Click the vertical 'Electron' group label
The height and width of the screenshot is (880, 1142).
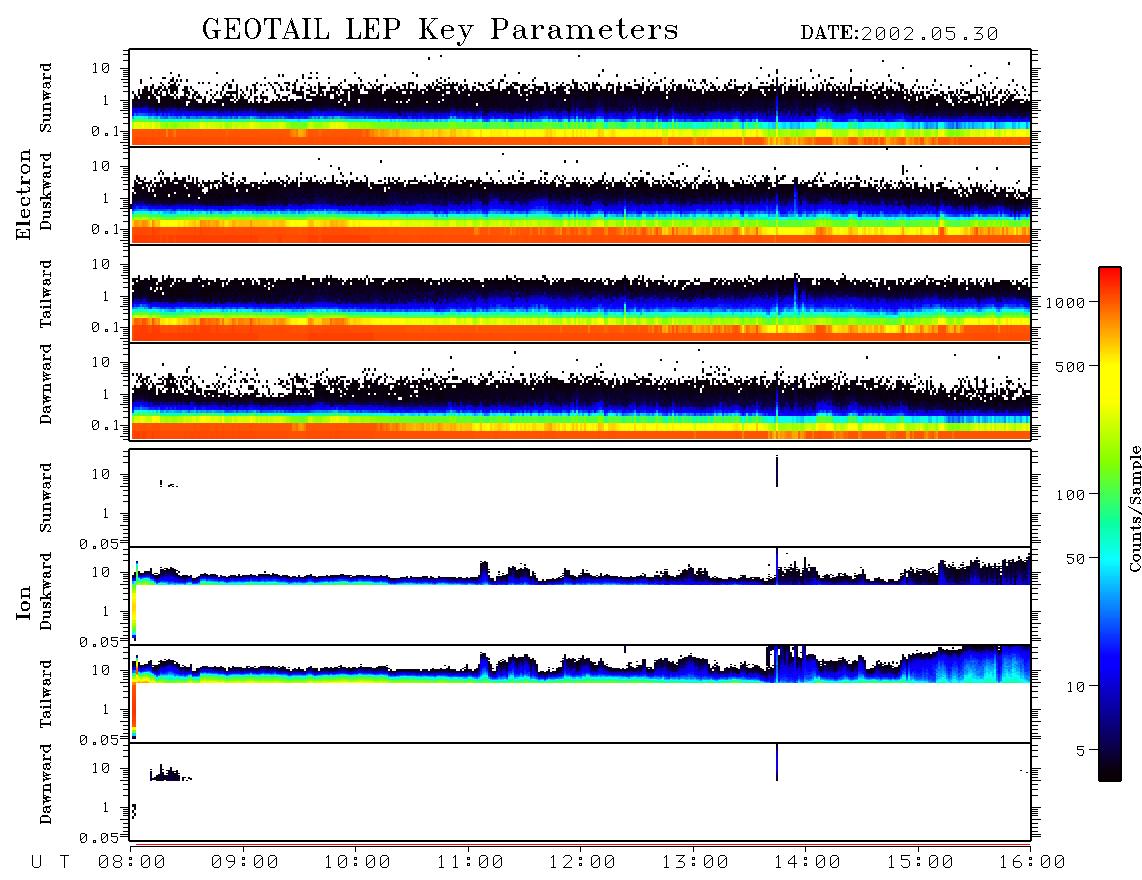(x=24, y=194)
